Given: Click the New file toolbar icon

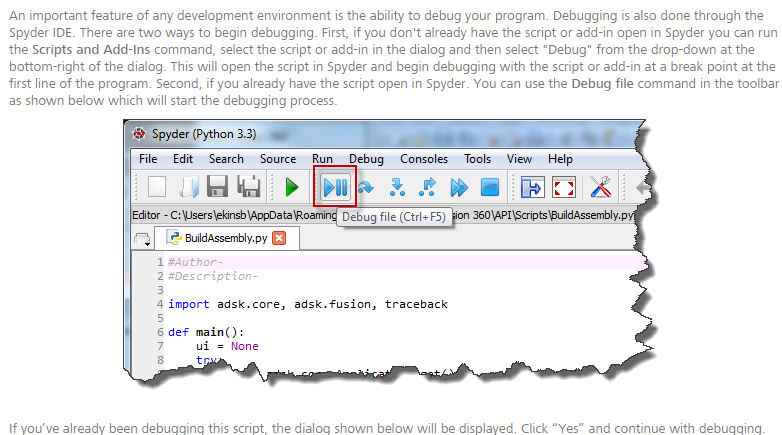Looking at the screenshot, I should click(157, 188).
